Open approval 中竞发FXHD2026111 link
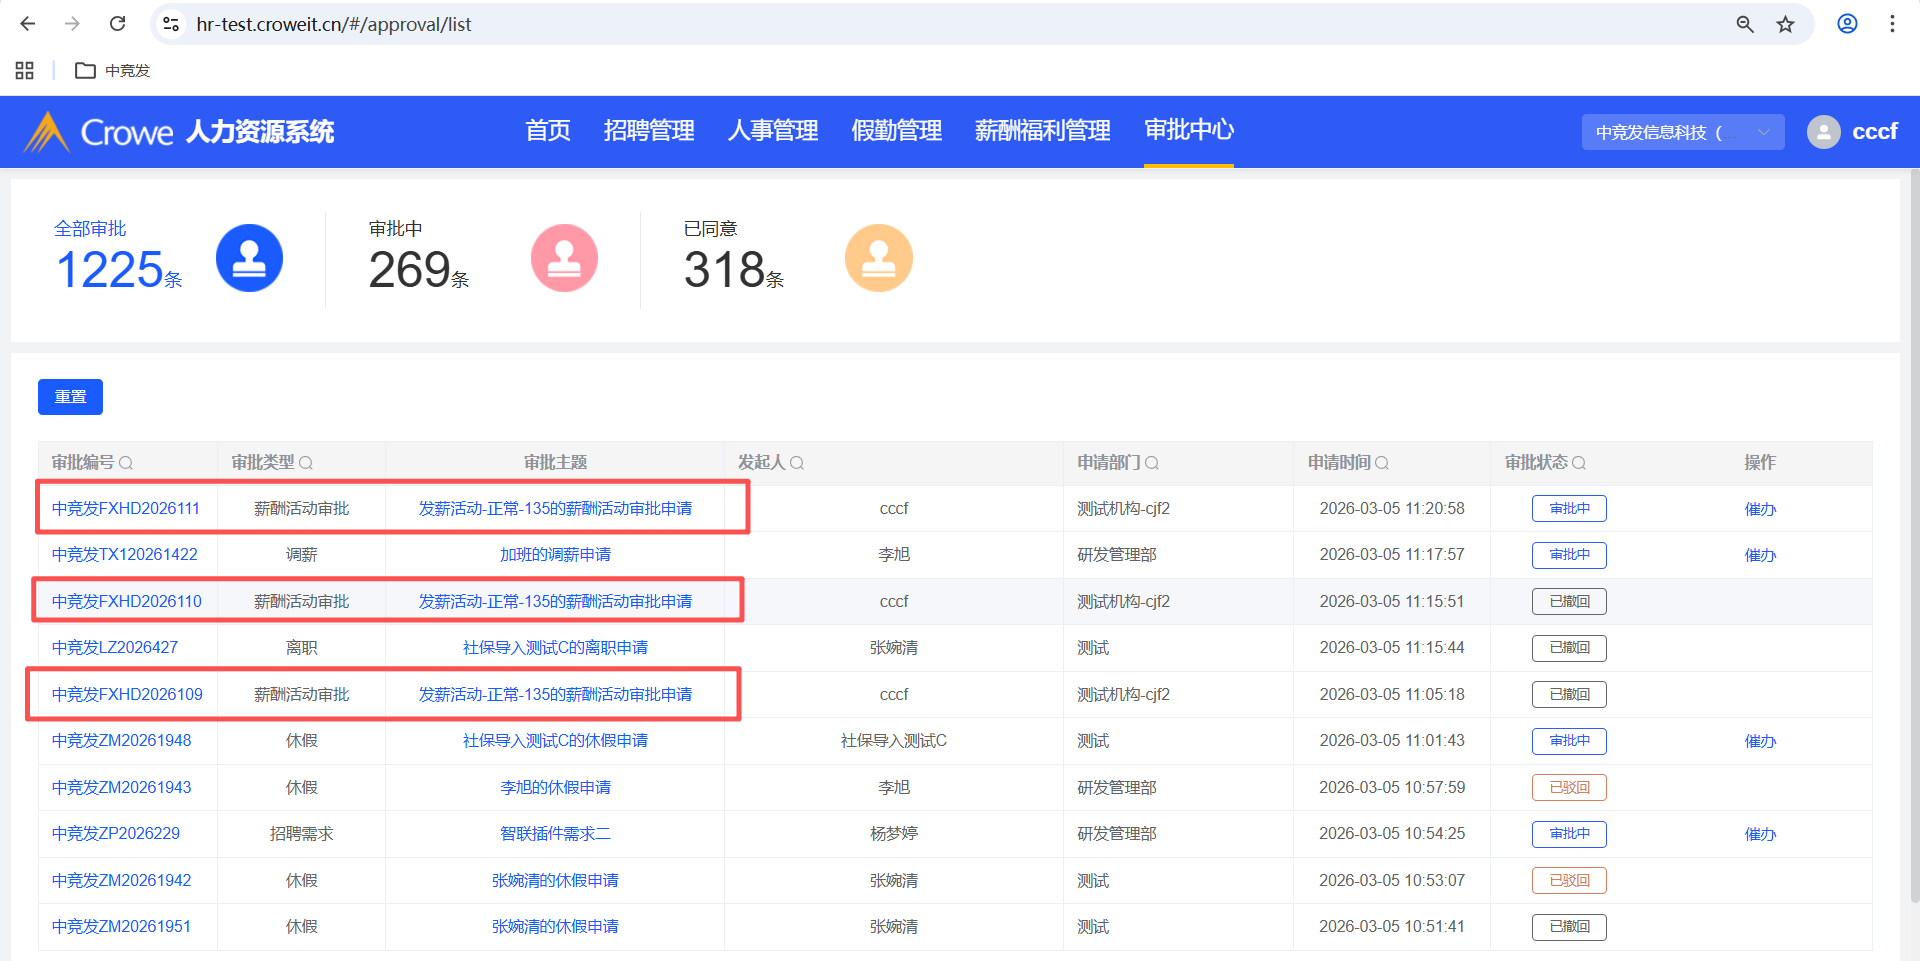The width and height of the screenshot is (1920, 961). click(126, 509)
